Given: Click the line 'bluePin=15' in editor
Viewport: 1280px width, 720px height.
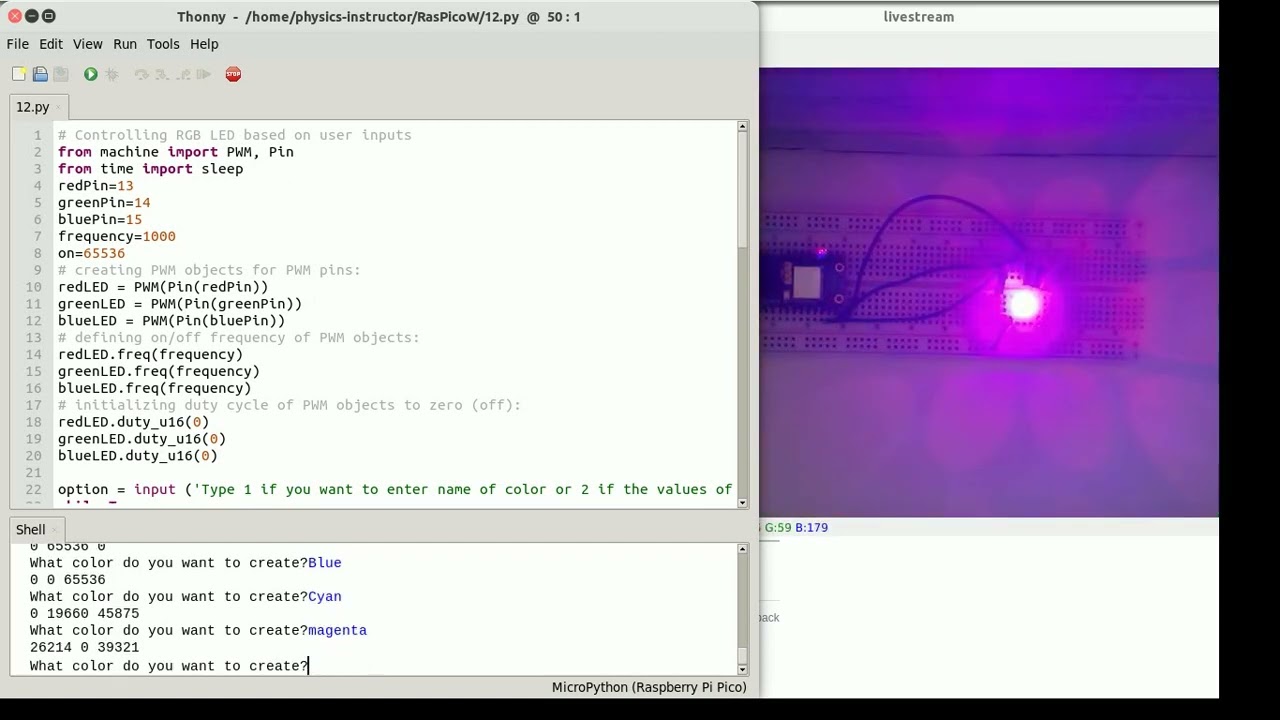Looking at the screenshot, I should click(x=100, y=220).
